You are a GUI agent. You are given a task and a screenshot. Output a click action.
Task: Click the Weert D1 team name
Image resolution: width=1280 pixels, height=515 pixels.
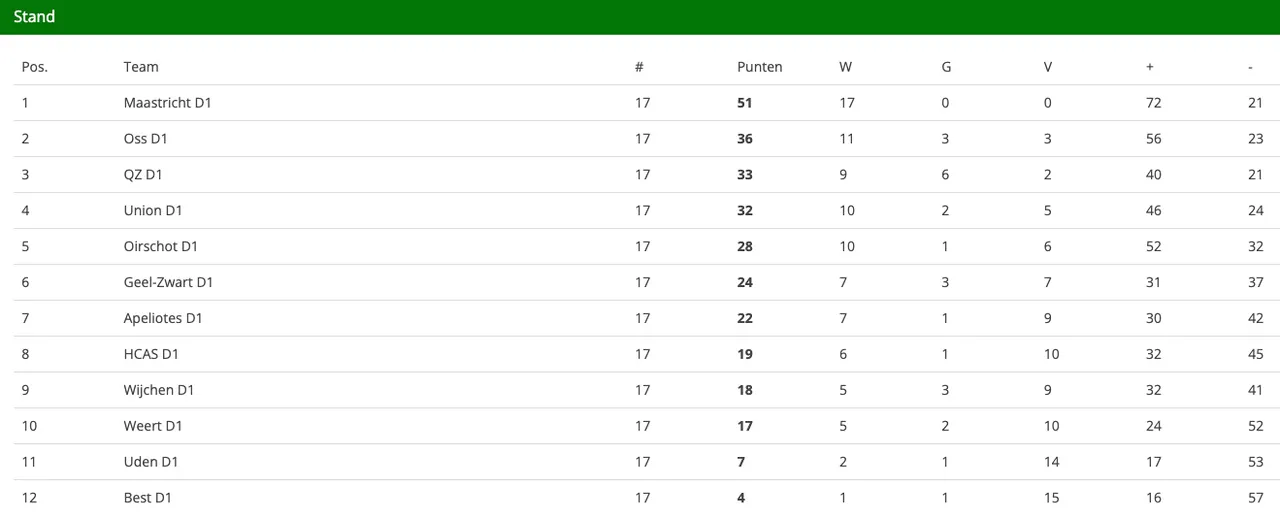(153, 427)
